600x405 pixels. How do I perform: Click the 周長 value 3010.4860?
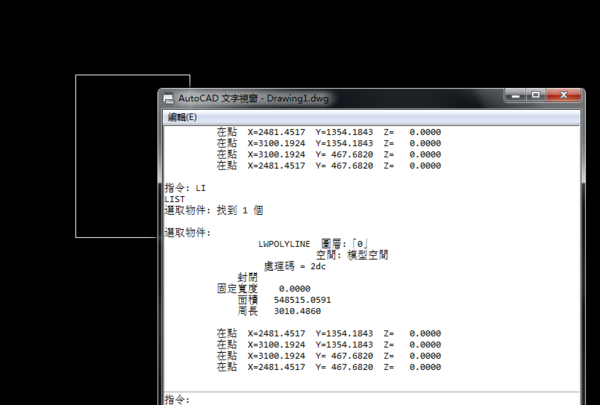click(x=297, y=311)
